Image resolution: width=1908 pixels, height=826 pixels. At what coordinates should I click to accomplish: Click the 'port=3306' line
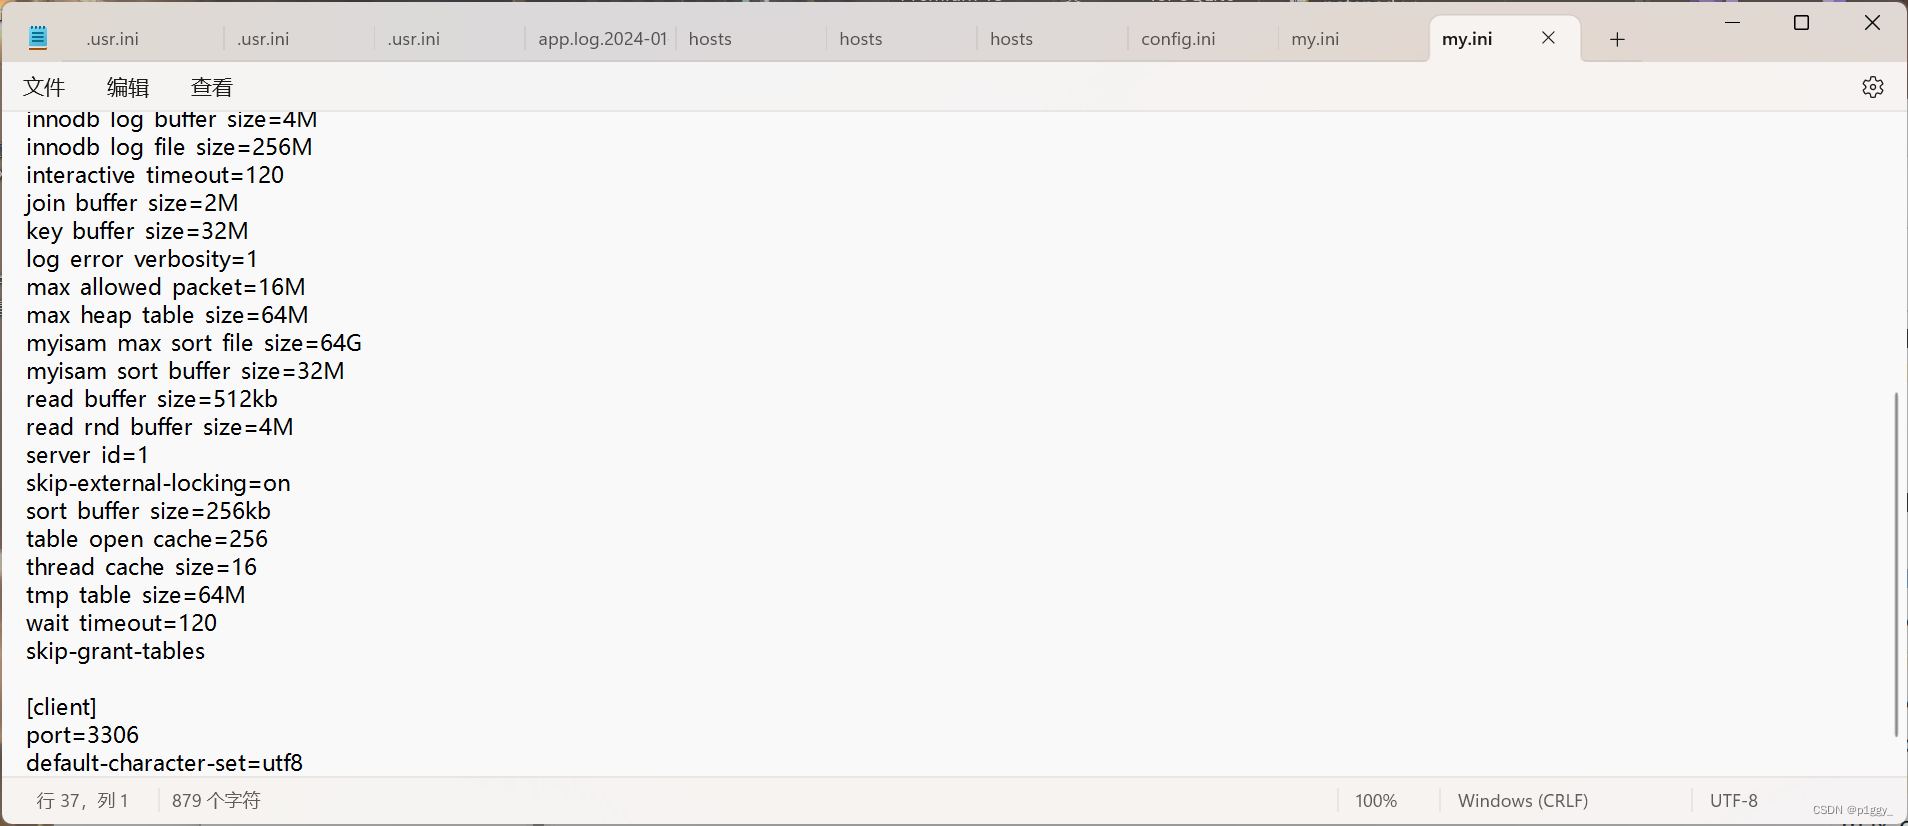point(82,735)
